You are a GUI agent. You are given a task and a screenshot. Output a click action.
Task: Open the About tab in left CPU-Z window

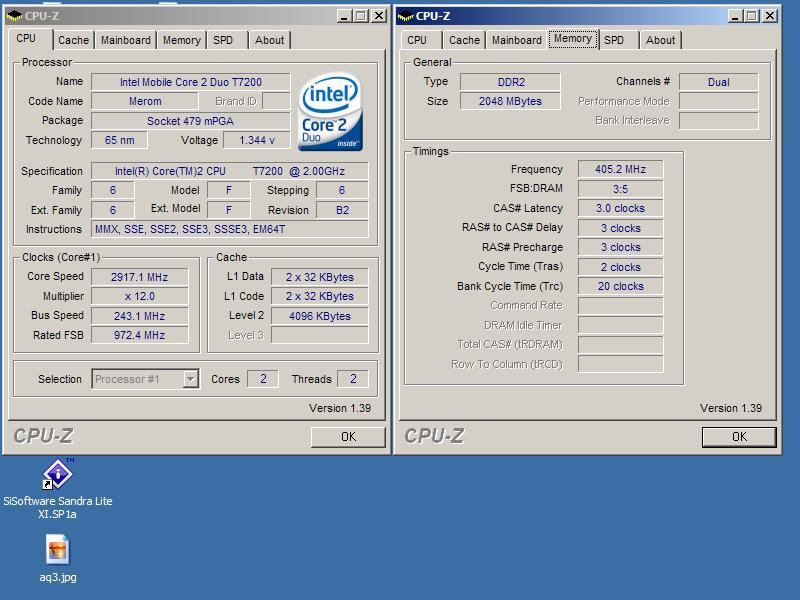tap(269, 40)
